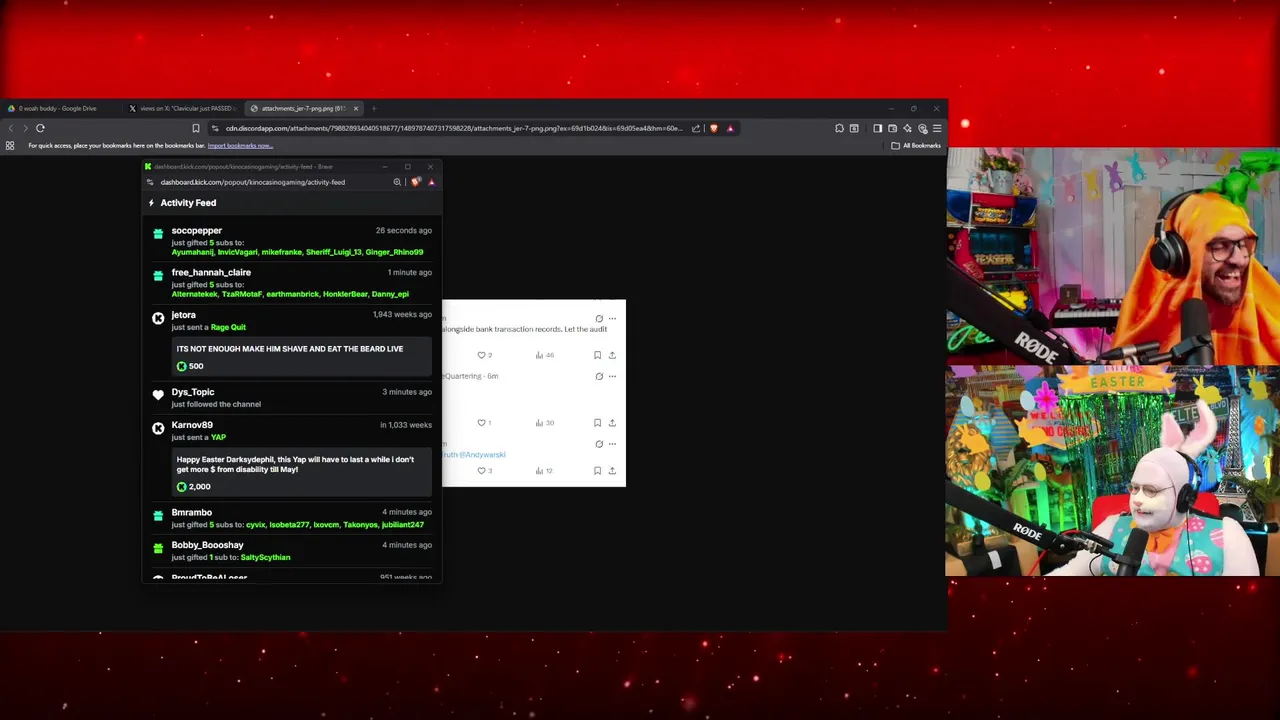Open more options on the Quartering tweet
Viewport: 1280px width, 720px height.
coord(612,377)
